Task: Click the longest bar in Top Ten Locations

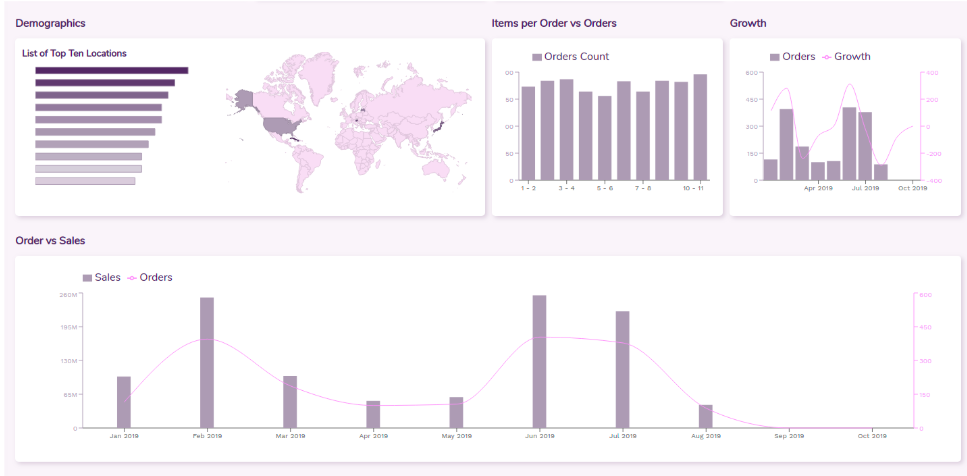Action: click(111, 71)
